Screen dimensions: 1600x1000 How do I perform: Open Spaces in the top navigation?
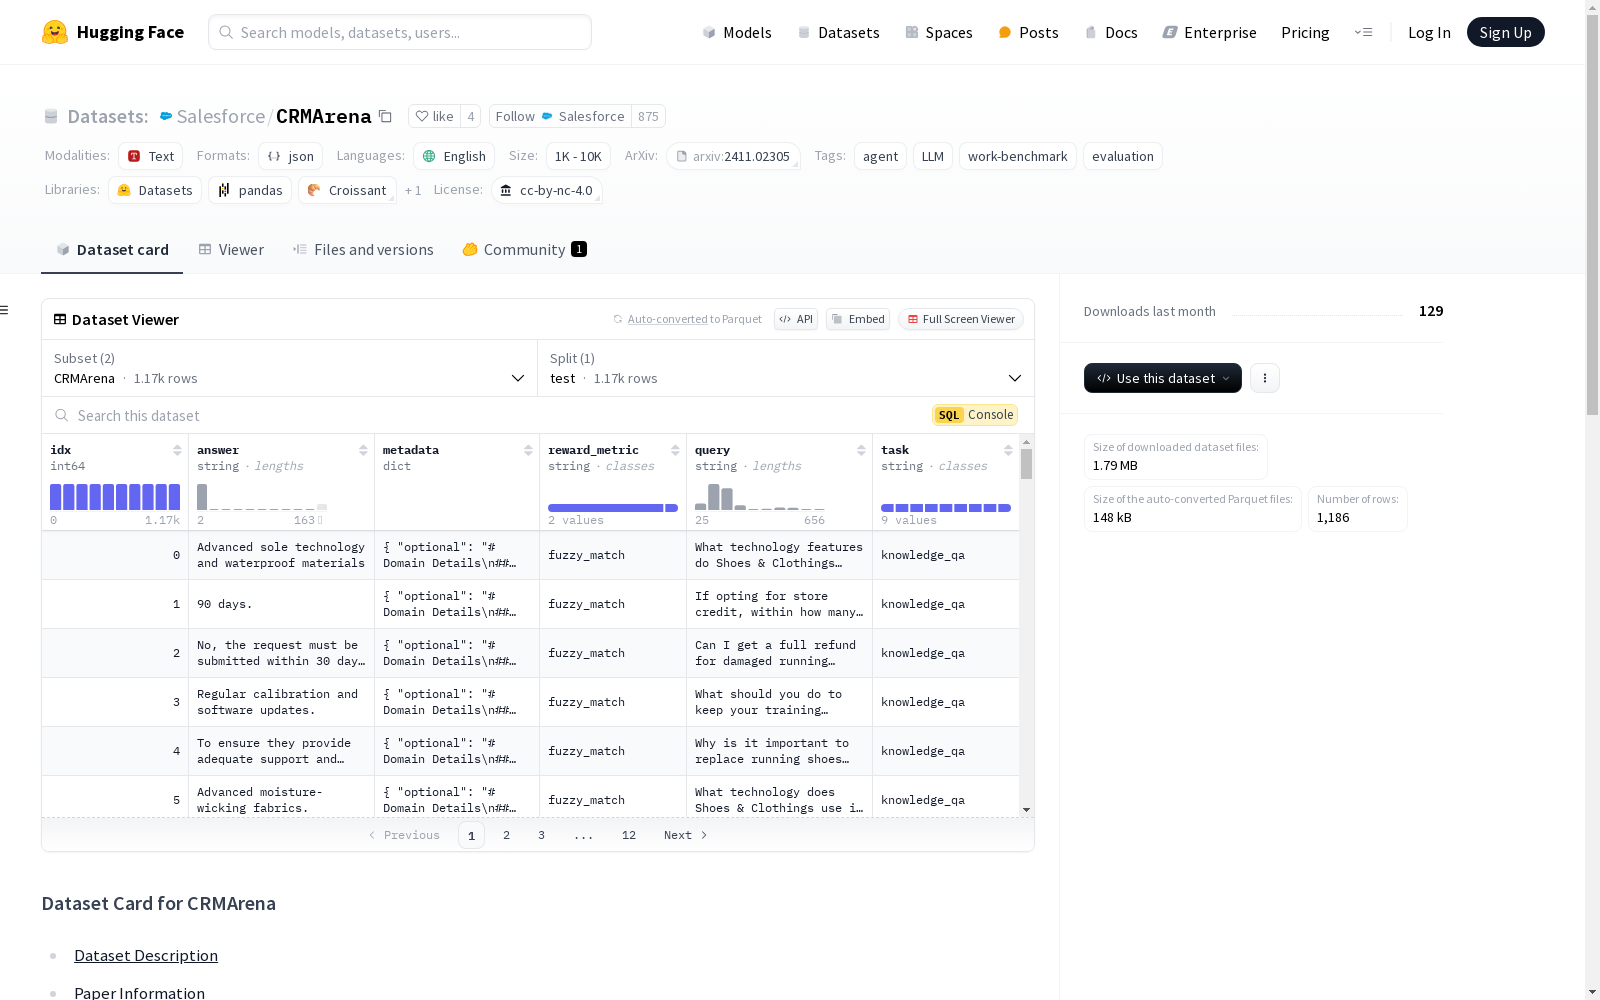point(939,32)
